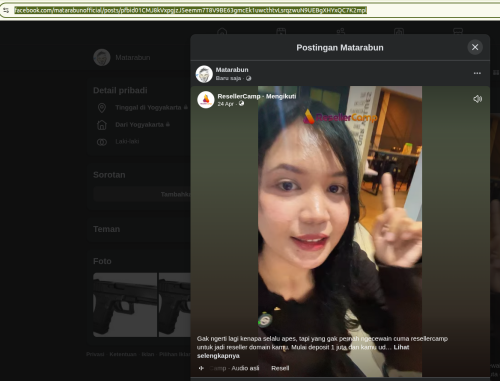Open the 'Ketentuan' footer link
Screen dimensions: 500x381
tap(123, 354)
